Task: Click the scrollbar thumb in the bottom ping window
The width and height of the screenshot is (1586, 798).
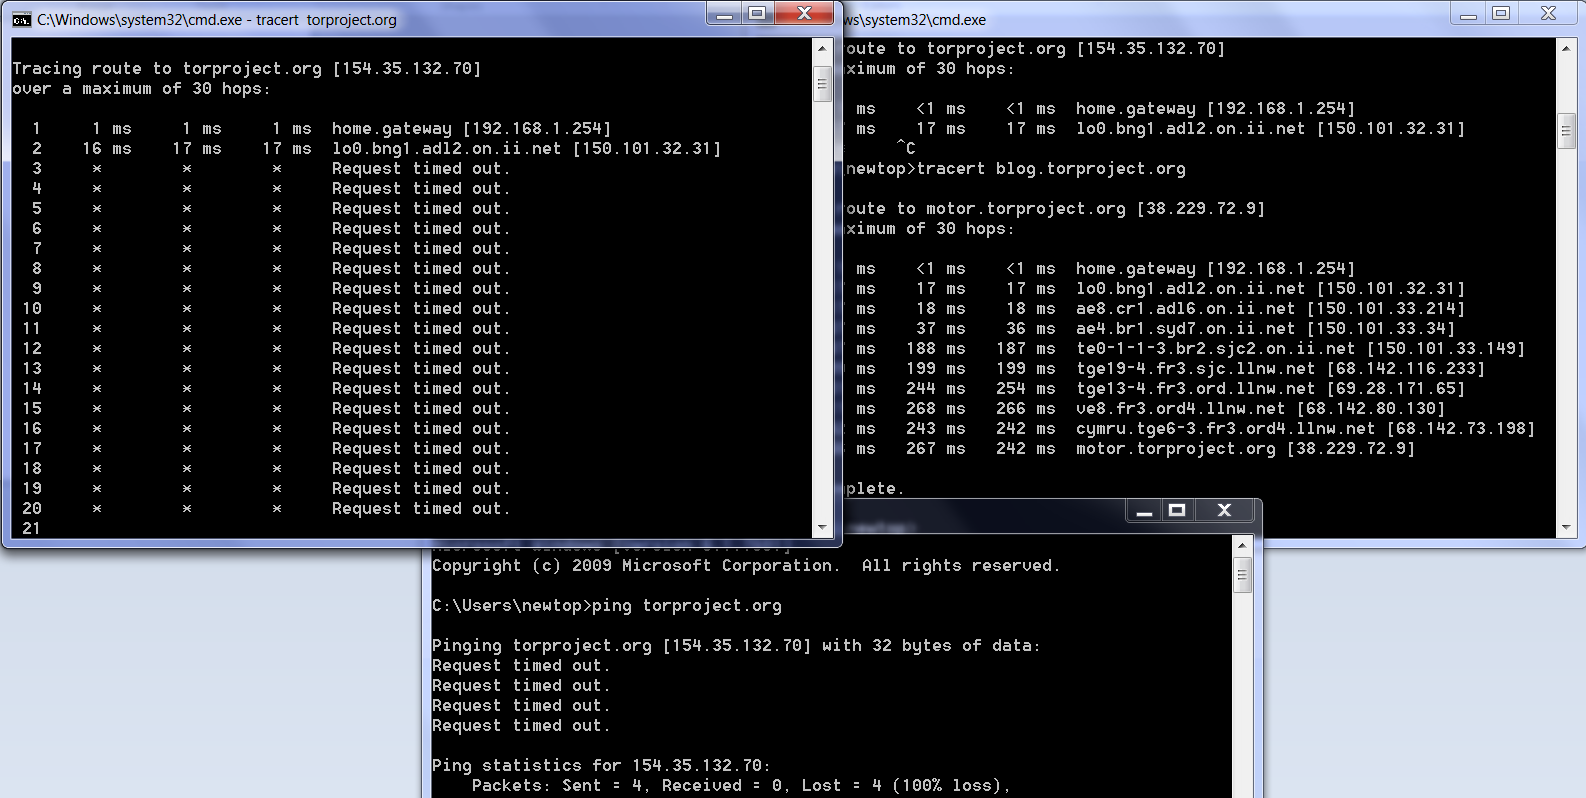Action: [1242, 576]
